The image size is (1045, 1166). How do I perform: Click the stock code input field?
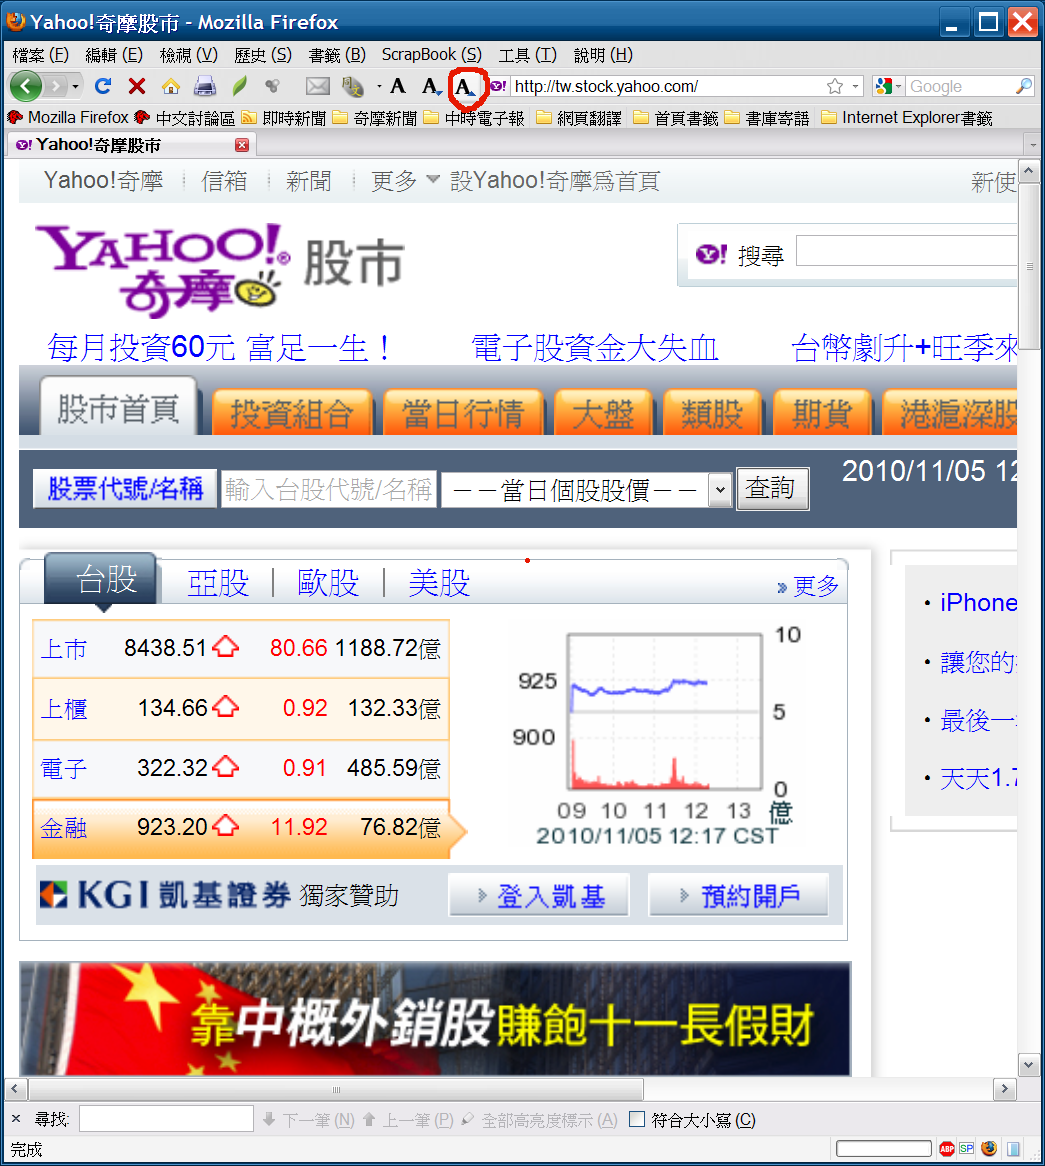(328, 489)
